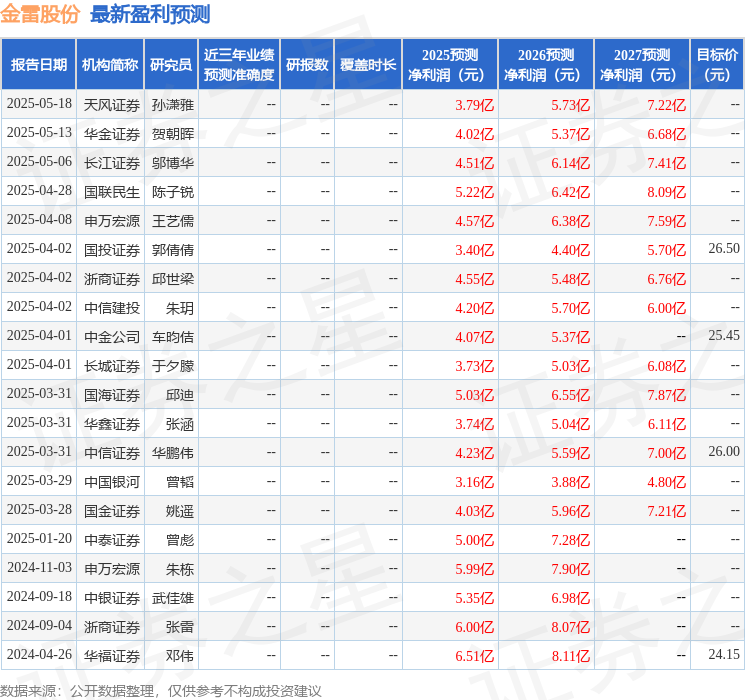The height and width of the screenshot is (700, 745).
Task: Select the 长江证券 institution cell
Action: click(x=112, y=163)
